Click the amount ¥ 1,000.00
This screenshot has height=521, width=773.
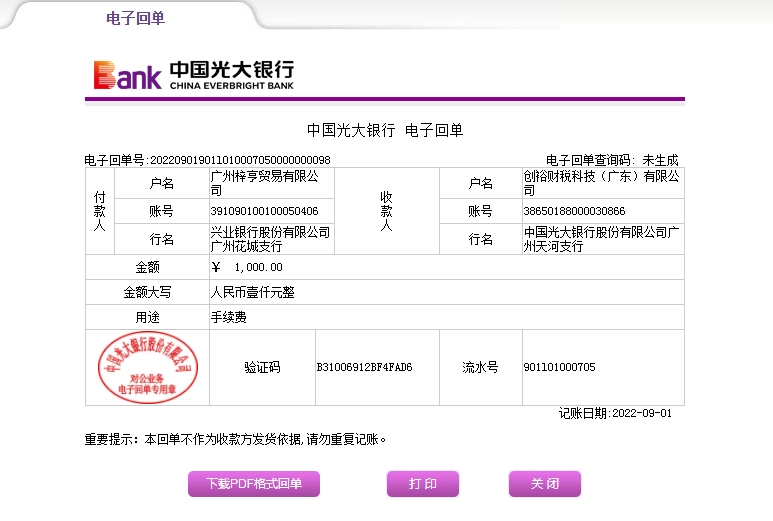coord(247,267)
